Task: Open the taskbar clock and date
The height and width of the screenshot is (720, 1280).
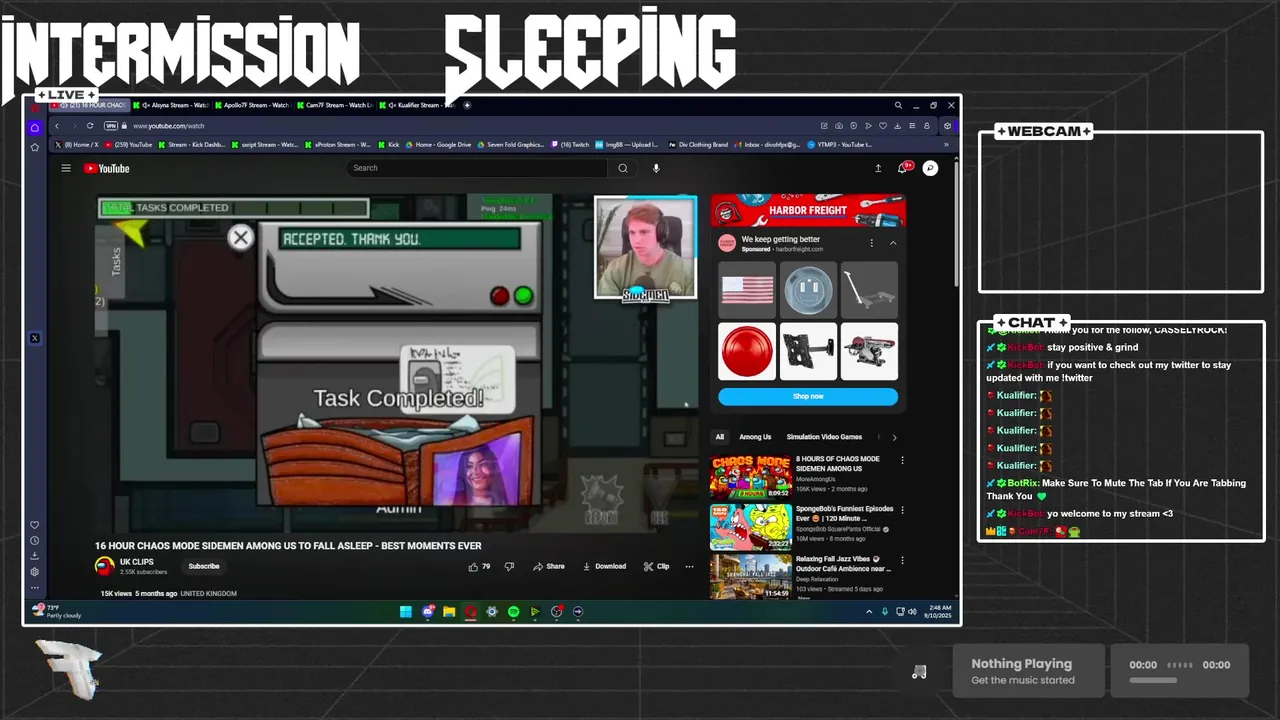Action: coord(939,610)
